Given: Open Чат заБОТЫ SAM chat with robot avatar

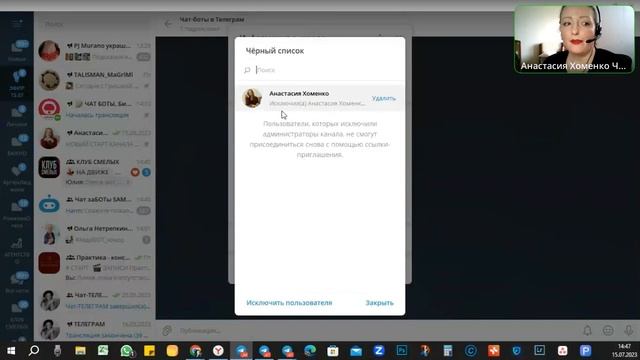Looking at the screenshot, I should [95, 204].
